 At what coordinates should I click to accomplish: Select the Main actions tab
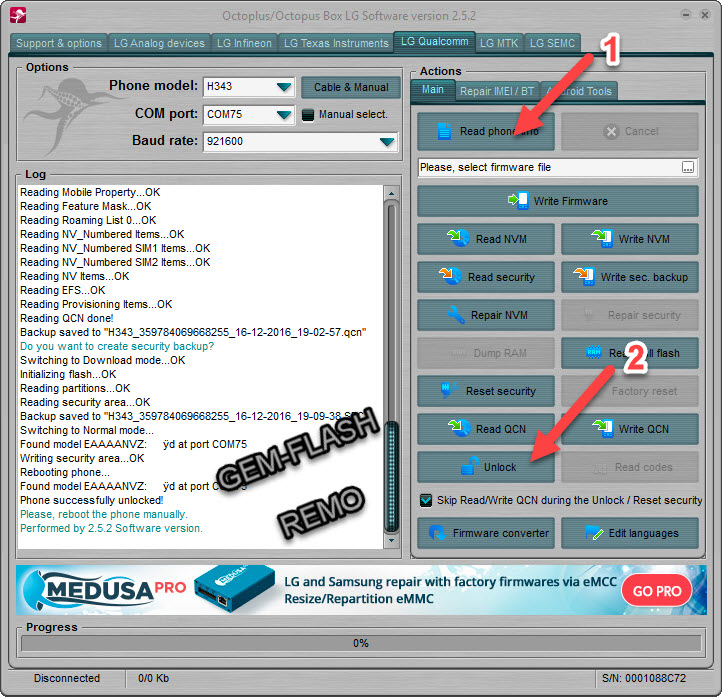433,90
